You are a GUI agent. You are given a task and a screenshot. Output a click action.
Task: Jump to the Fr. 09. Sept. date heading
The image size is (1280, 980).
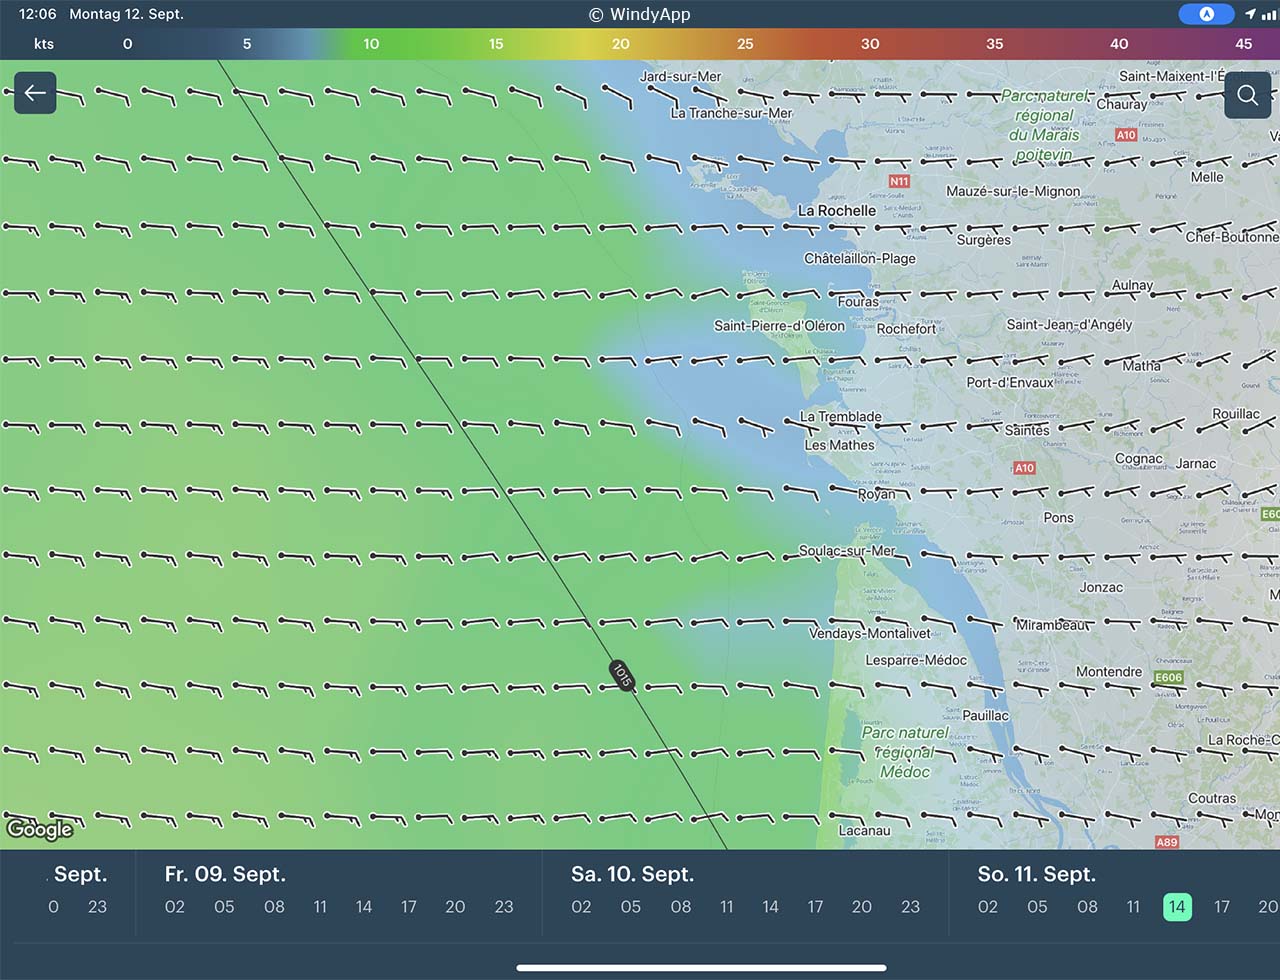click(x=225, y=874)
